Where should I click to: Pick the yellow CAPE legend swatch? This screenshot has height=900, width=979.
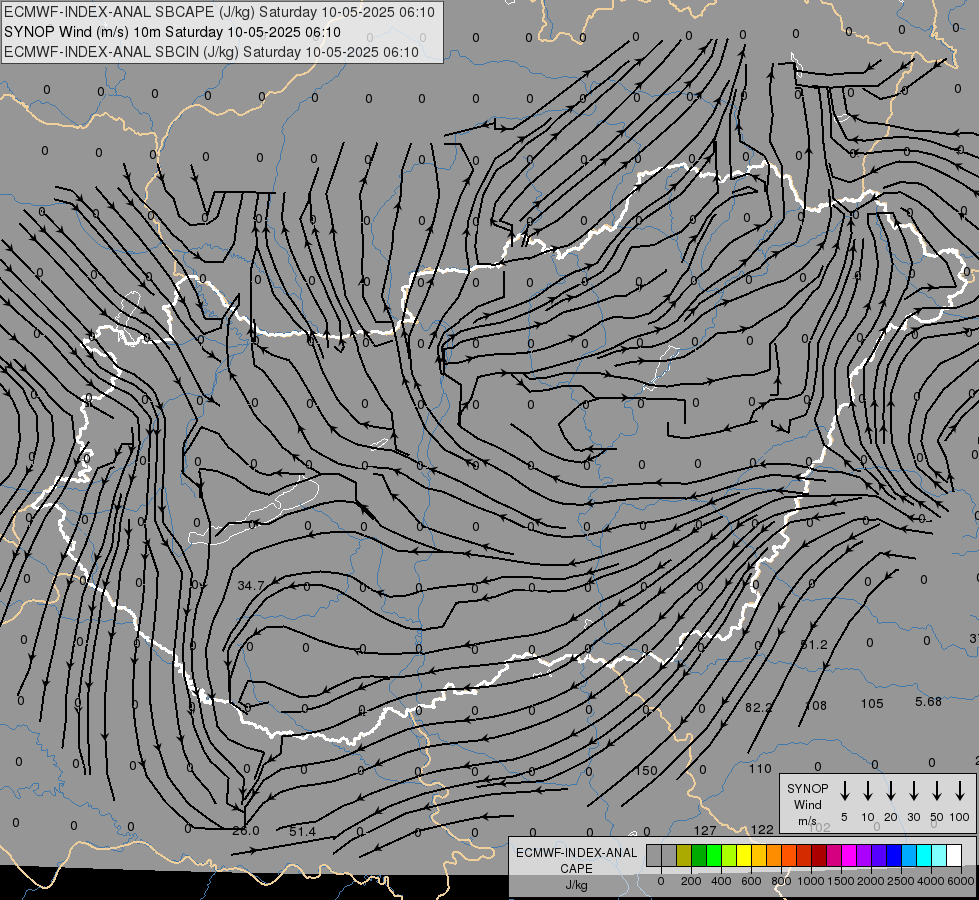(744, 855)
